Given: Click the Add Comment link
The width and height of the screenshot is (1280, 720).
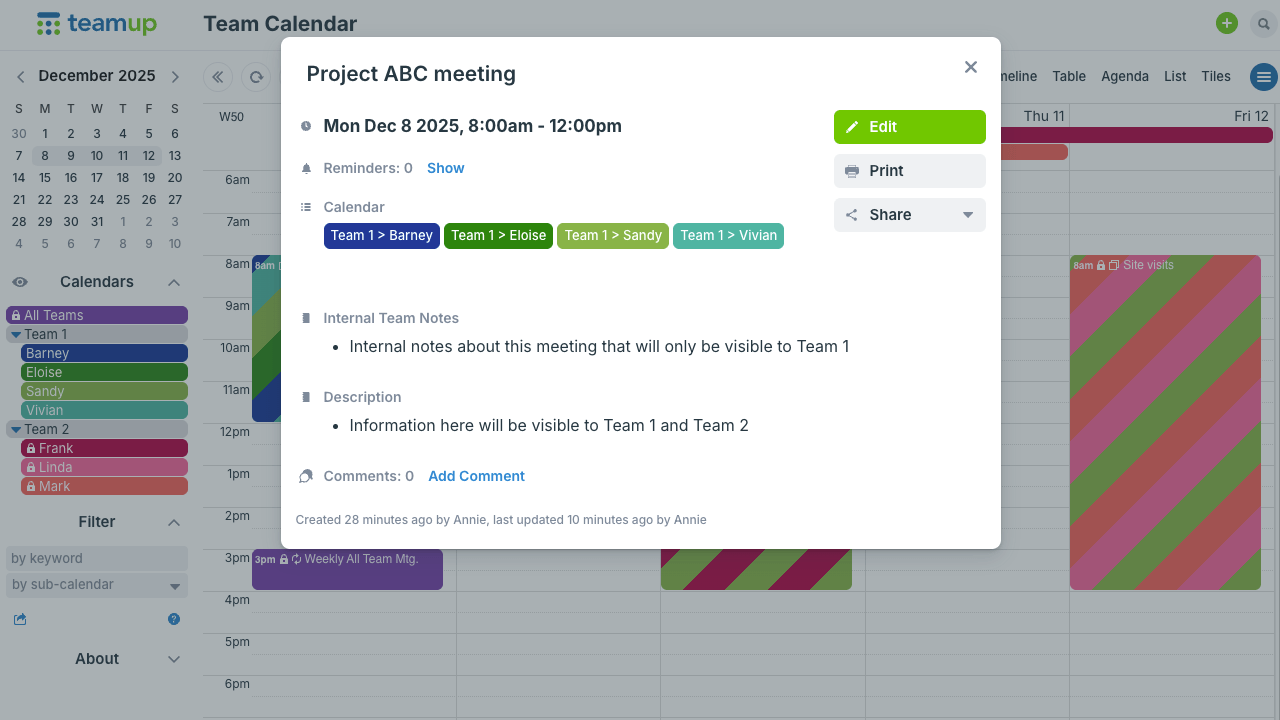Looking at the screenshot, I should 476,476.
